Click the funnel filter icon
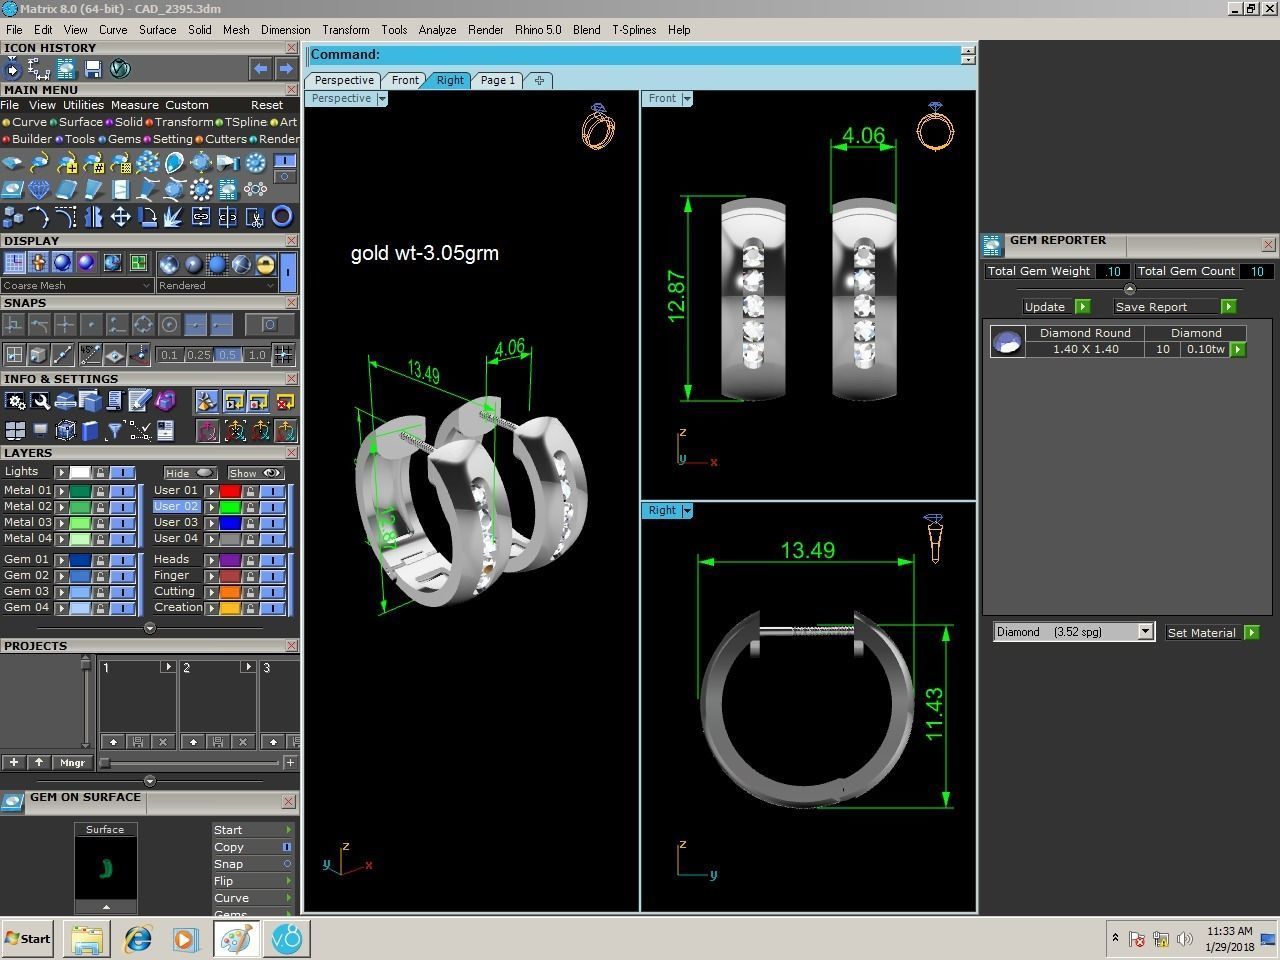Image resolution: width=1280 pixels, height=960 pixels. coord(115,431)
